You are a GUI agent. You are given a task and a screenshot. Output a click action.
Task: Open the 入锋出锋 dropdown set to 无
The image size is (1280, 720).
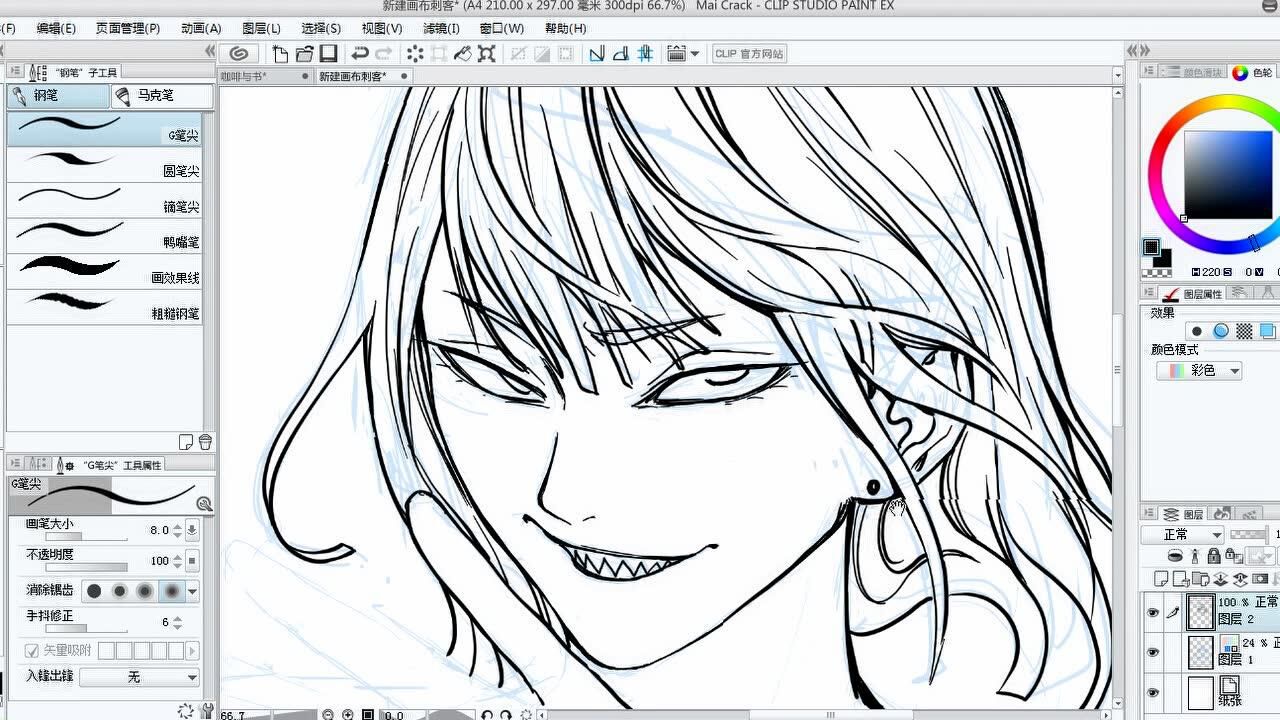pyautogui.click(x=139, y=677)
